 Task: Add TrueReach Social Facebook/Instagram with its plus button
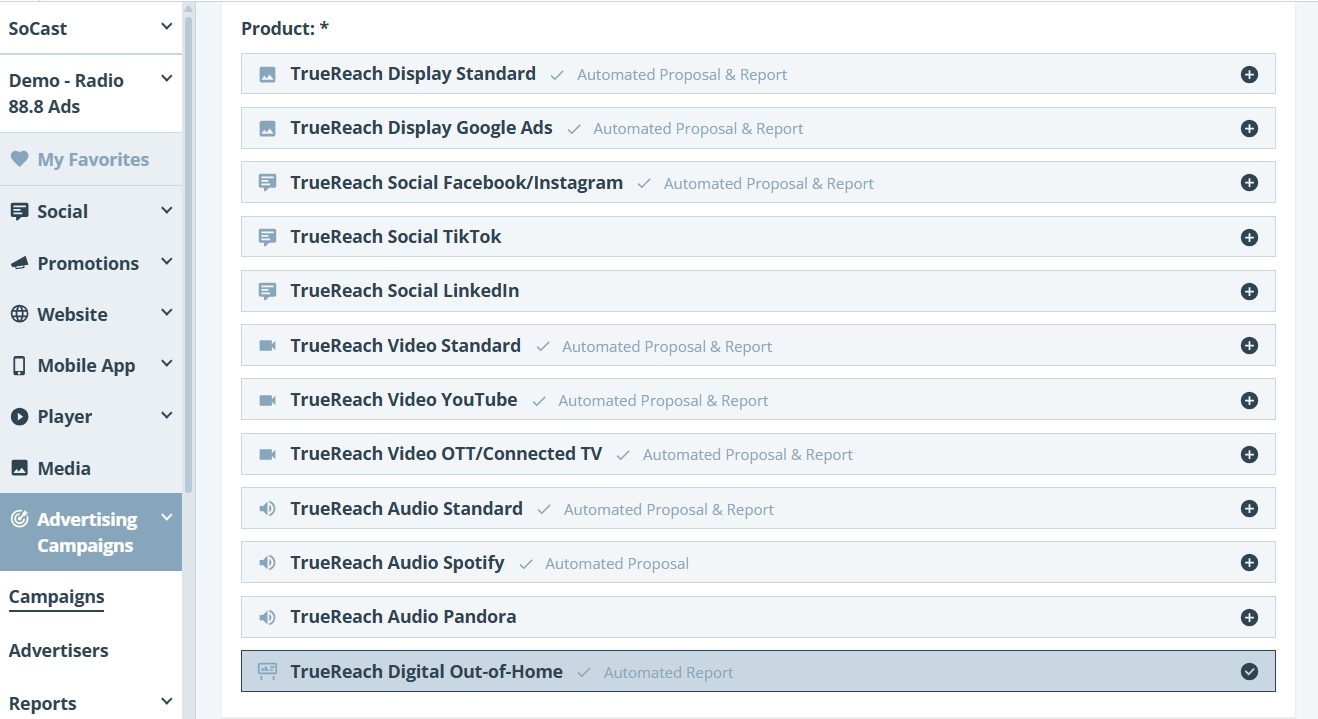pyautogui.click(x=1249, y=183)
